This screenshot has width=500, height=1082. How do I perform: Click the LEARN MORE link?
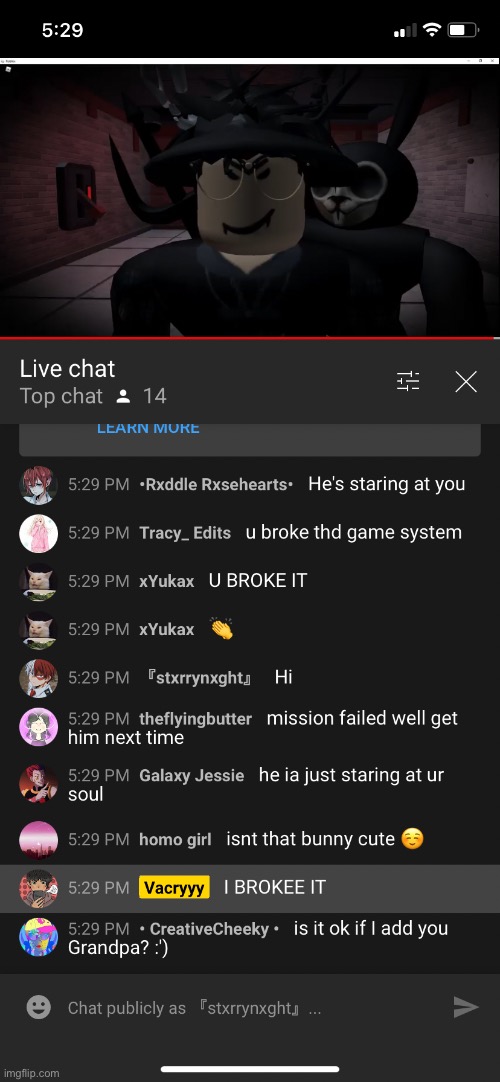[x=148, y=428]
